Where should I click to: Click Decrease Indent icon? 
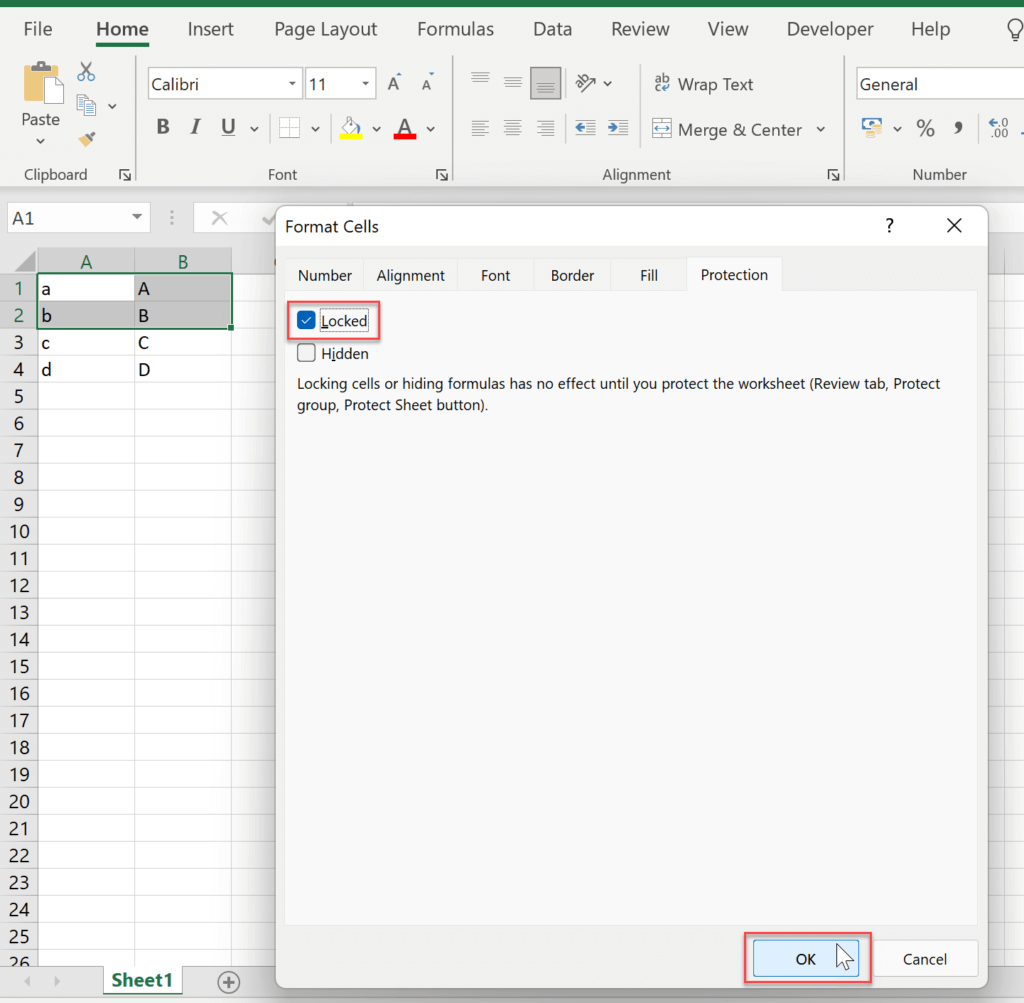585,128
